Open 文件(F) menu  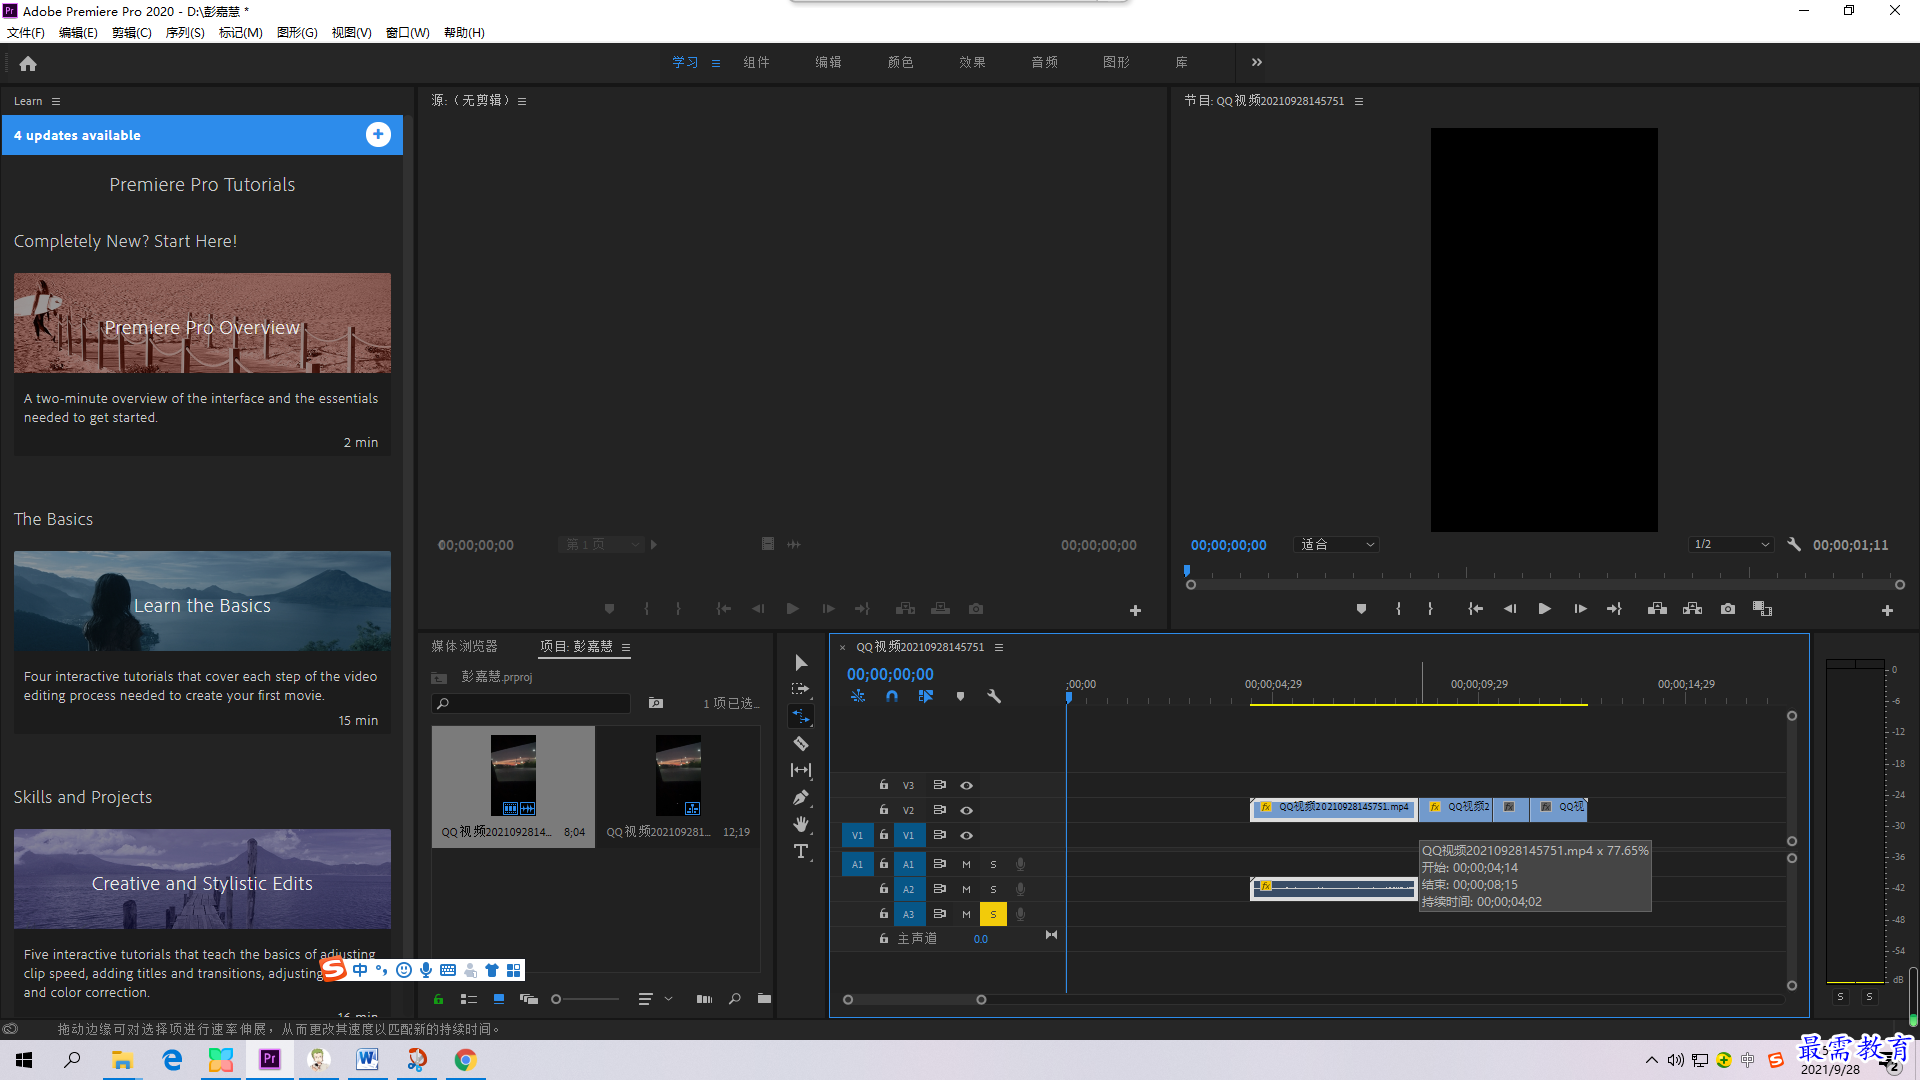26,33
